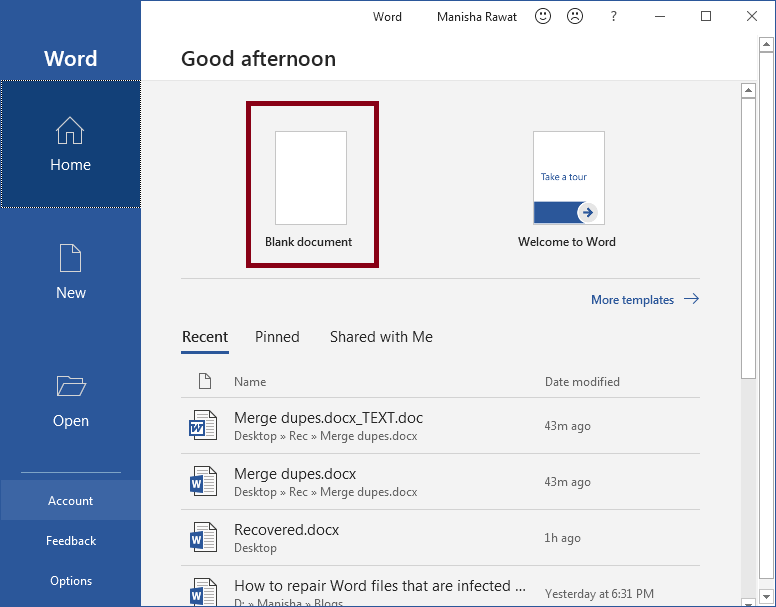Open the Feedback page
Image resolution: width=776 pixels, height=607 pixels.
pos(70,540)
